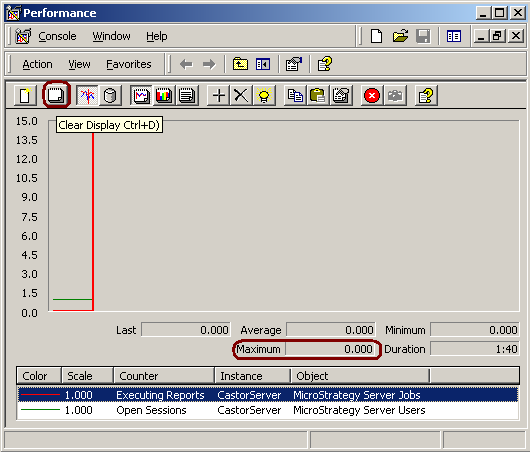Click the green color line of Open Sessions
Viewport: 530px width, 452px height.
tap(40, 410)
